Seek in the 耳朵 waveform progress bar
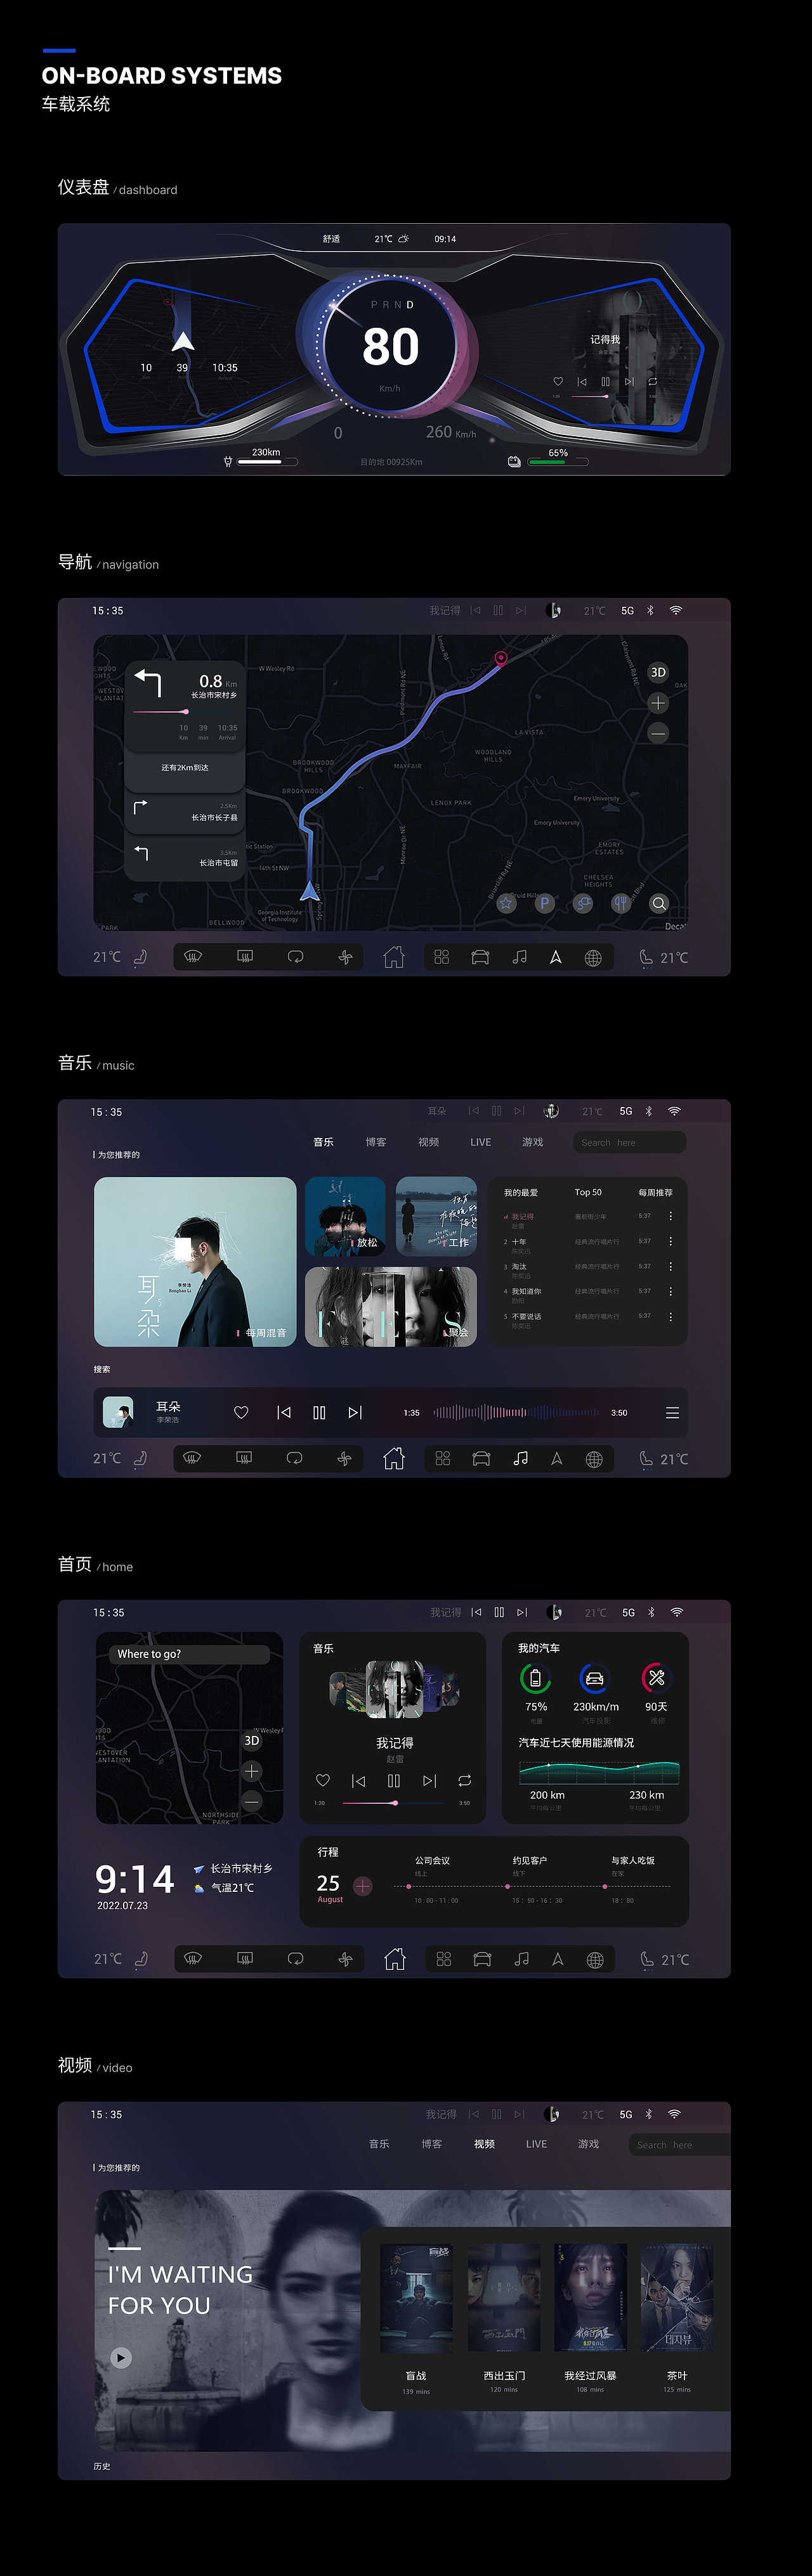This screenshot has width=812, height=2576. (516, 1412)
